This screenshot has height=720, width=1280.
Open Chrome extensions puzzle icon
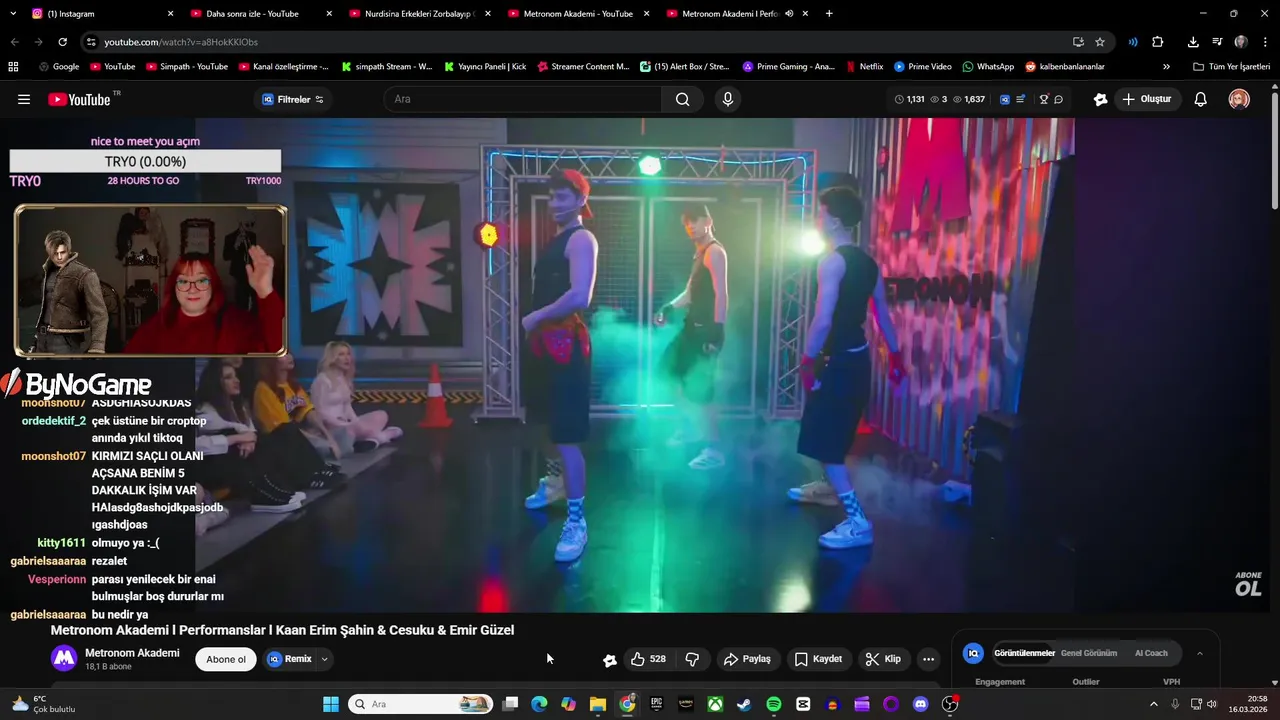[x=1158, y=42]
